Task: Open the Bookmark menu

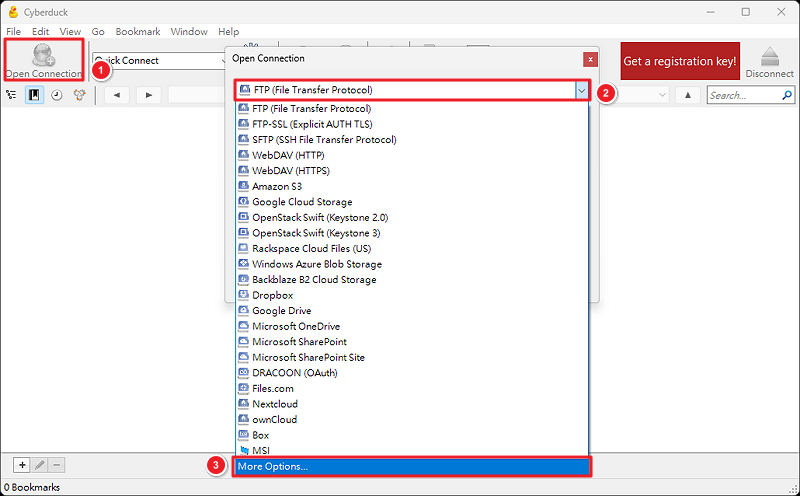Action: click(x=138, y=32)
